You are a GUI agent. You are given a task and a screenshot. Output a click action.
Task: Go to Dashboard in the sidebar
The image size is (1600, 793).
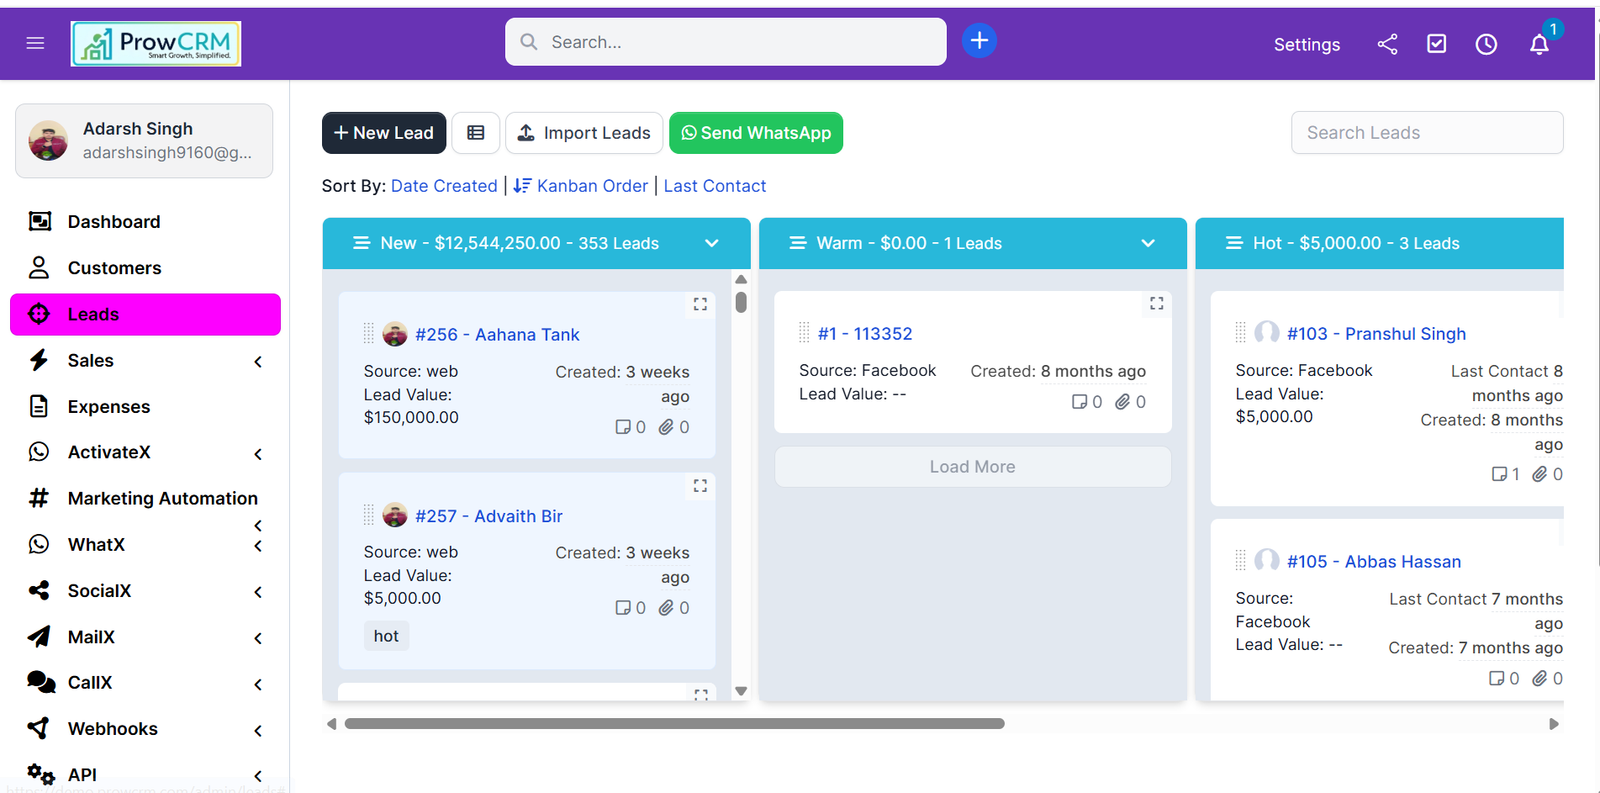point(145,222)
